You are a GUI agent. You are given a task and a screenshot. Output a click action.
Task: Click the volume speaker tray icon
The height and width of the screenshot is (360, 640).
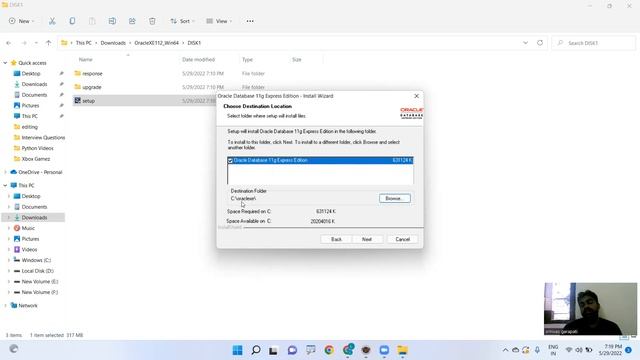(x=578, y=350)
